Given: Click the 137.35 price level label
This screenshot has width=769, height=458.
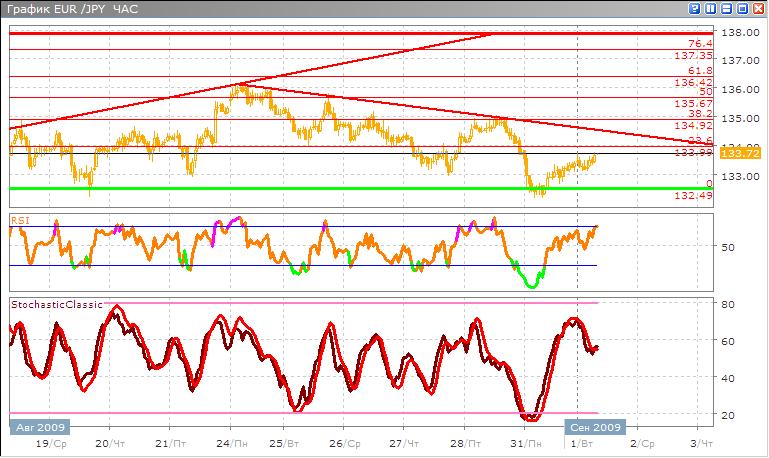Looking at the screenshot, I should [x=693, y=57].
